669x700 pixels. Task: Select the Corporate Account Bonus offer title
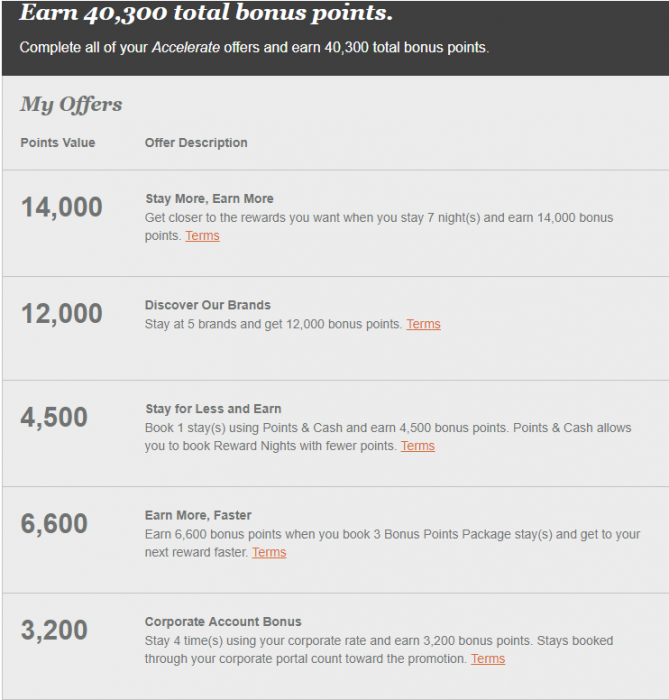(223, 622)
